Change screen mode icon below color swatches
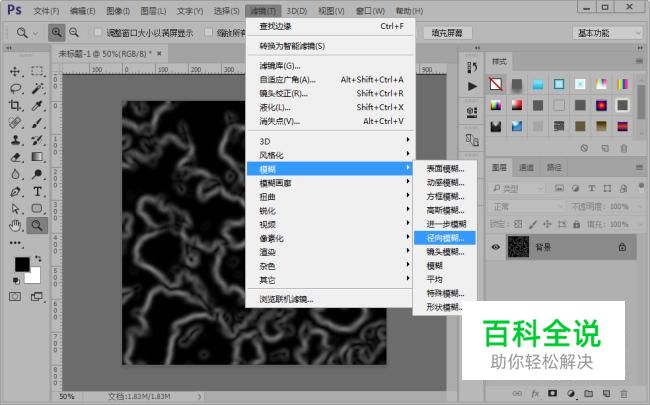This screenshot has height=405, width=650. tap(37, 296)
